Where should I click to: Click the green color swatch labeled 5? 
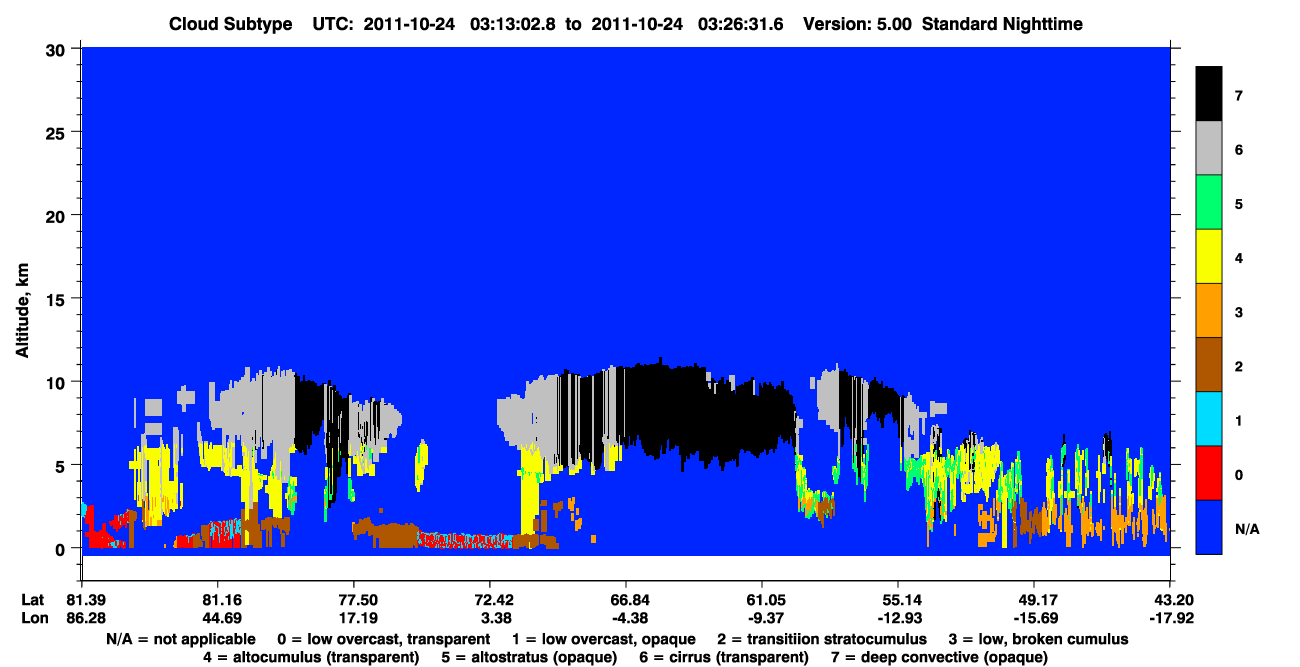click(1209, 202)
